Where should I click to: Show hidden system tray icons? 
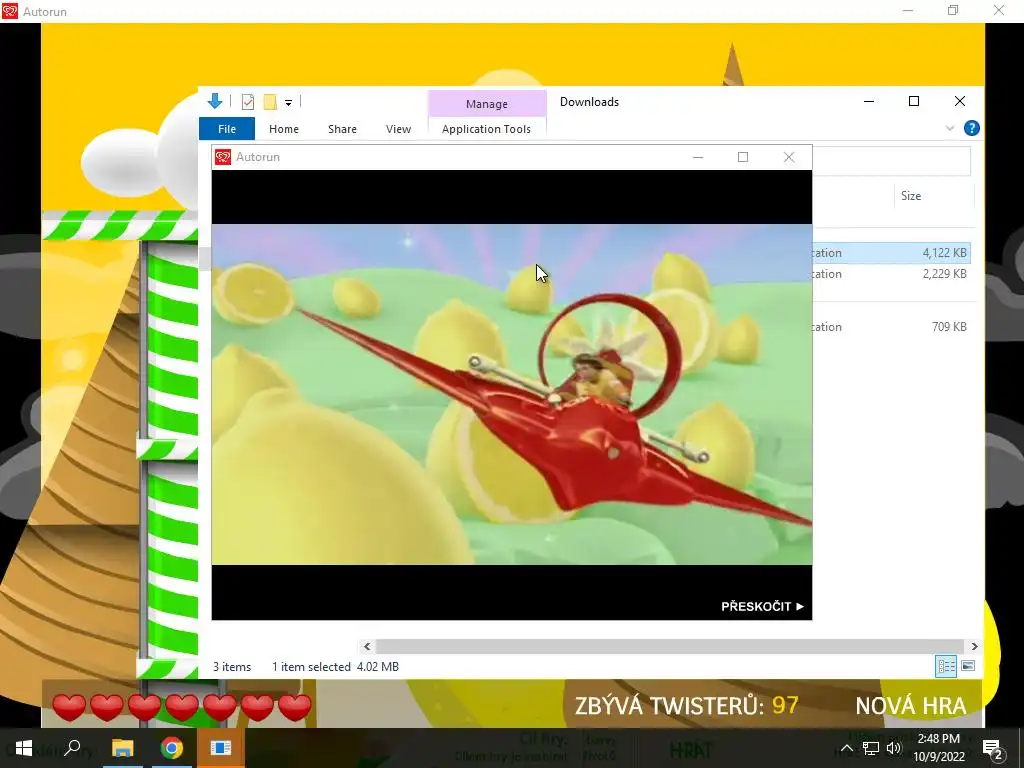tap(846, 749)
